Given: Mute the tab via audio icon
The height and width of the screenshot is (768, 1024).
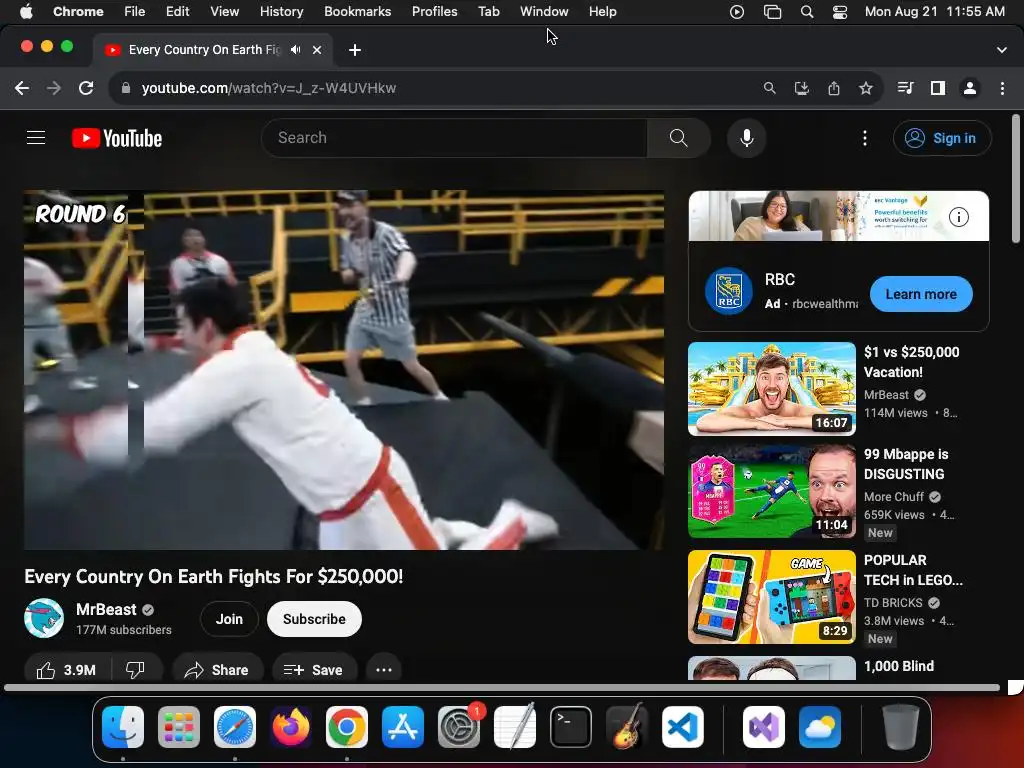Looking at the screenshot, I should tap(296, 50).
